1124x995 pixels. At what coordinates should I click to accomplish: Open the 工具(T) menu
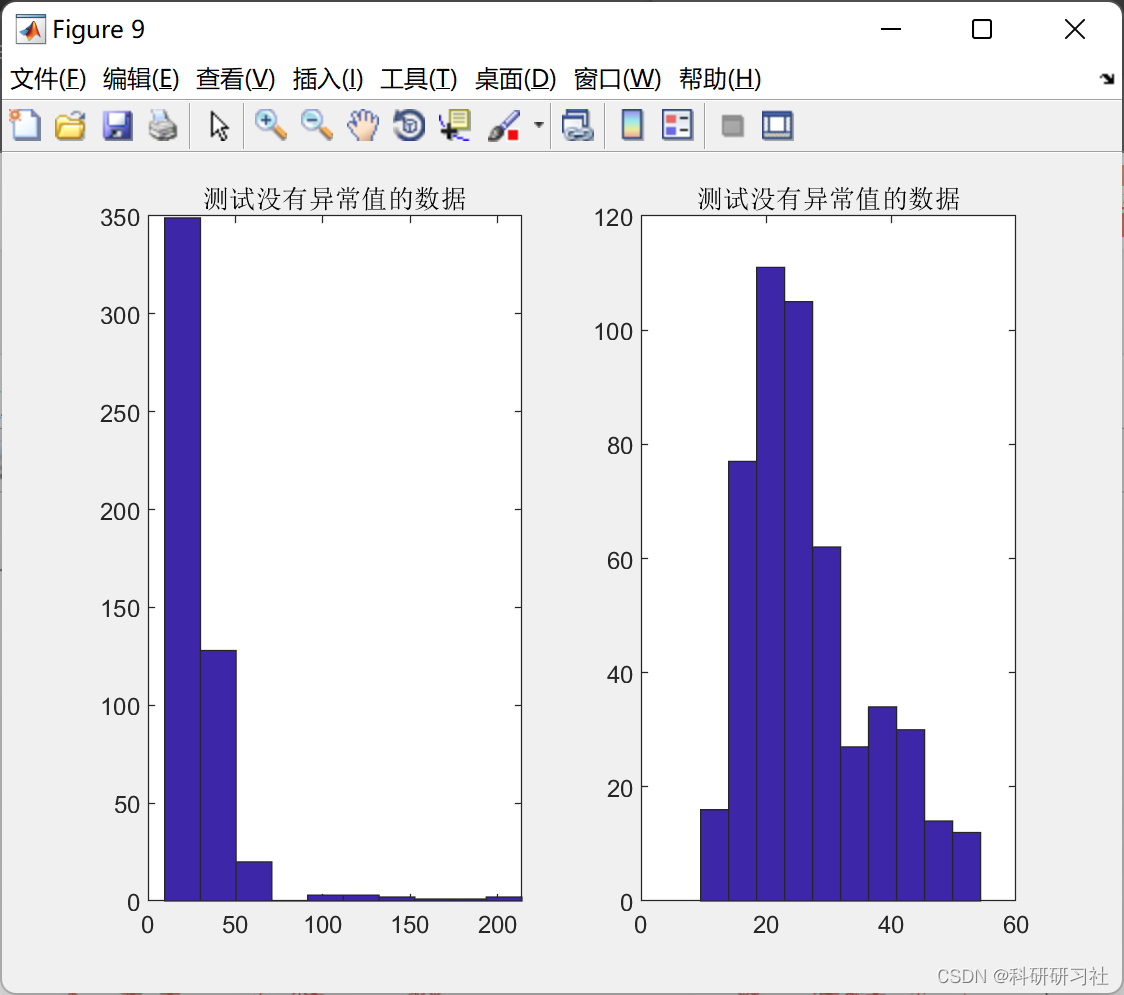[x=419, y=79]
